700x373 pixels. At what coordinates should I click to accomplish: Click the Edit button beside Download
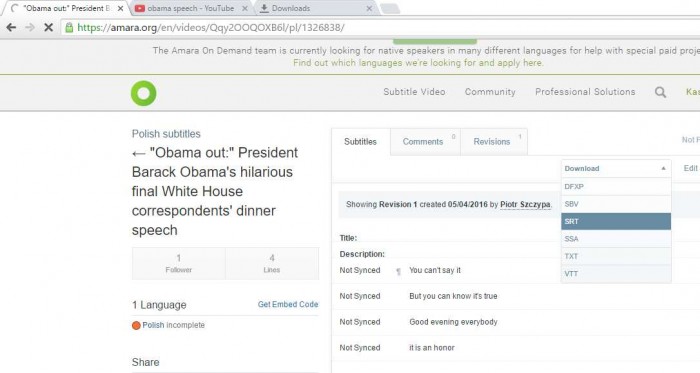[x=690, y=168]
